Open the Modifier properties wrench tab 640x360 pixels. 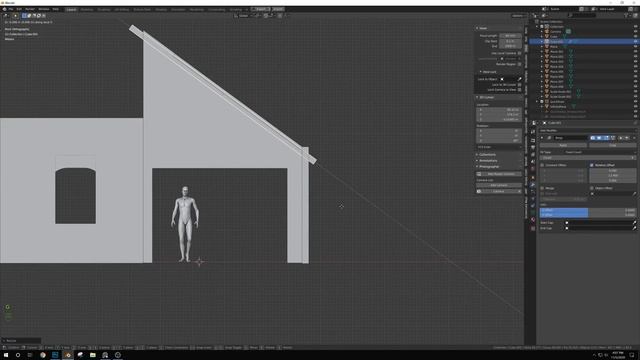coord(533,184)
